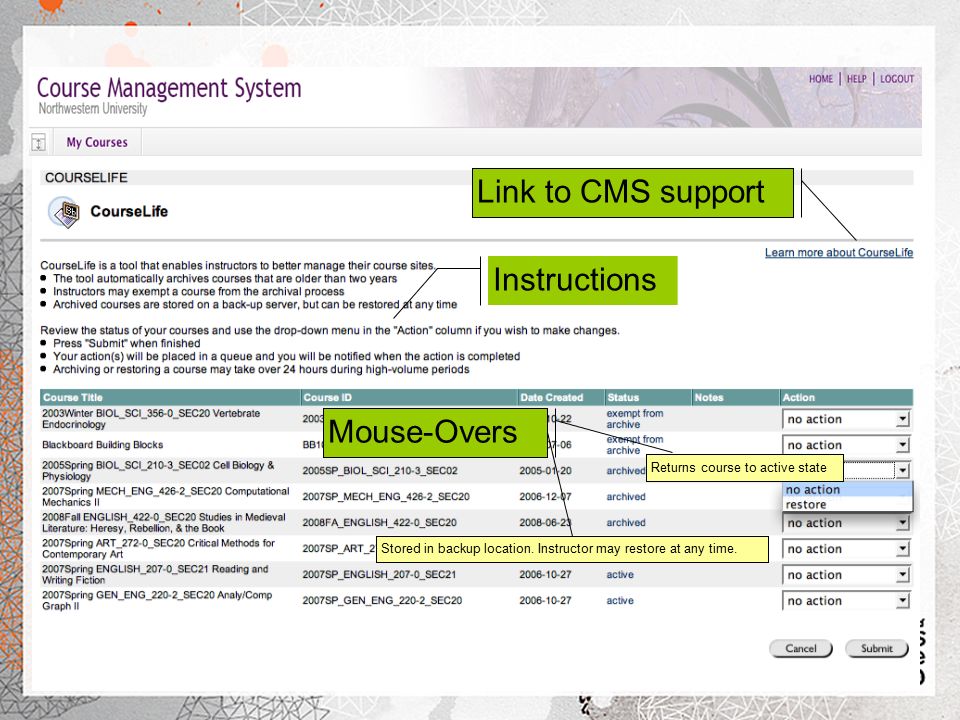Image resolution: width=960 pixels, height=720 pixels.
Task: Open the My Courses tab
Action: pos(97,142)
